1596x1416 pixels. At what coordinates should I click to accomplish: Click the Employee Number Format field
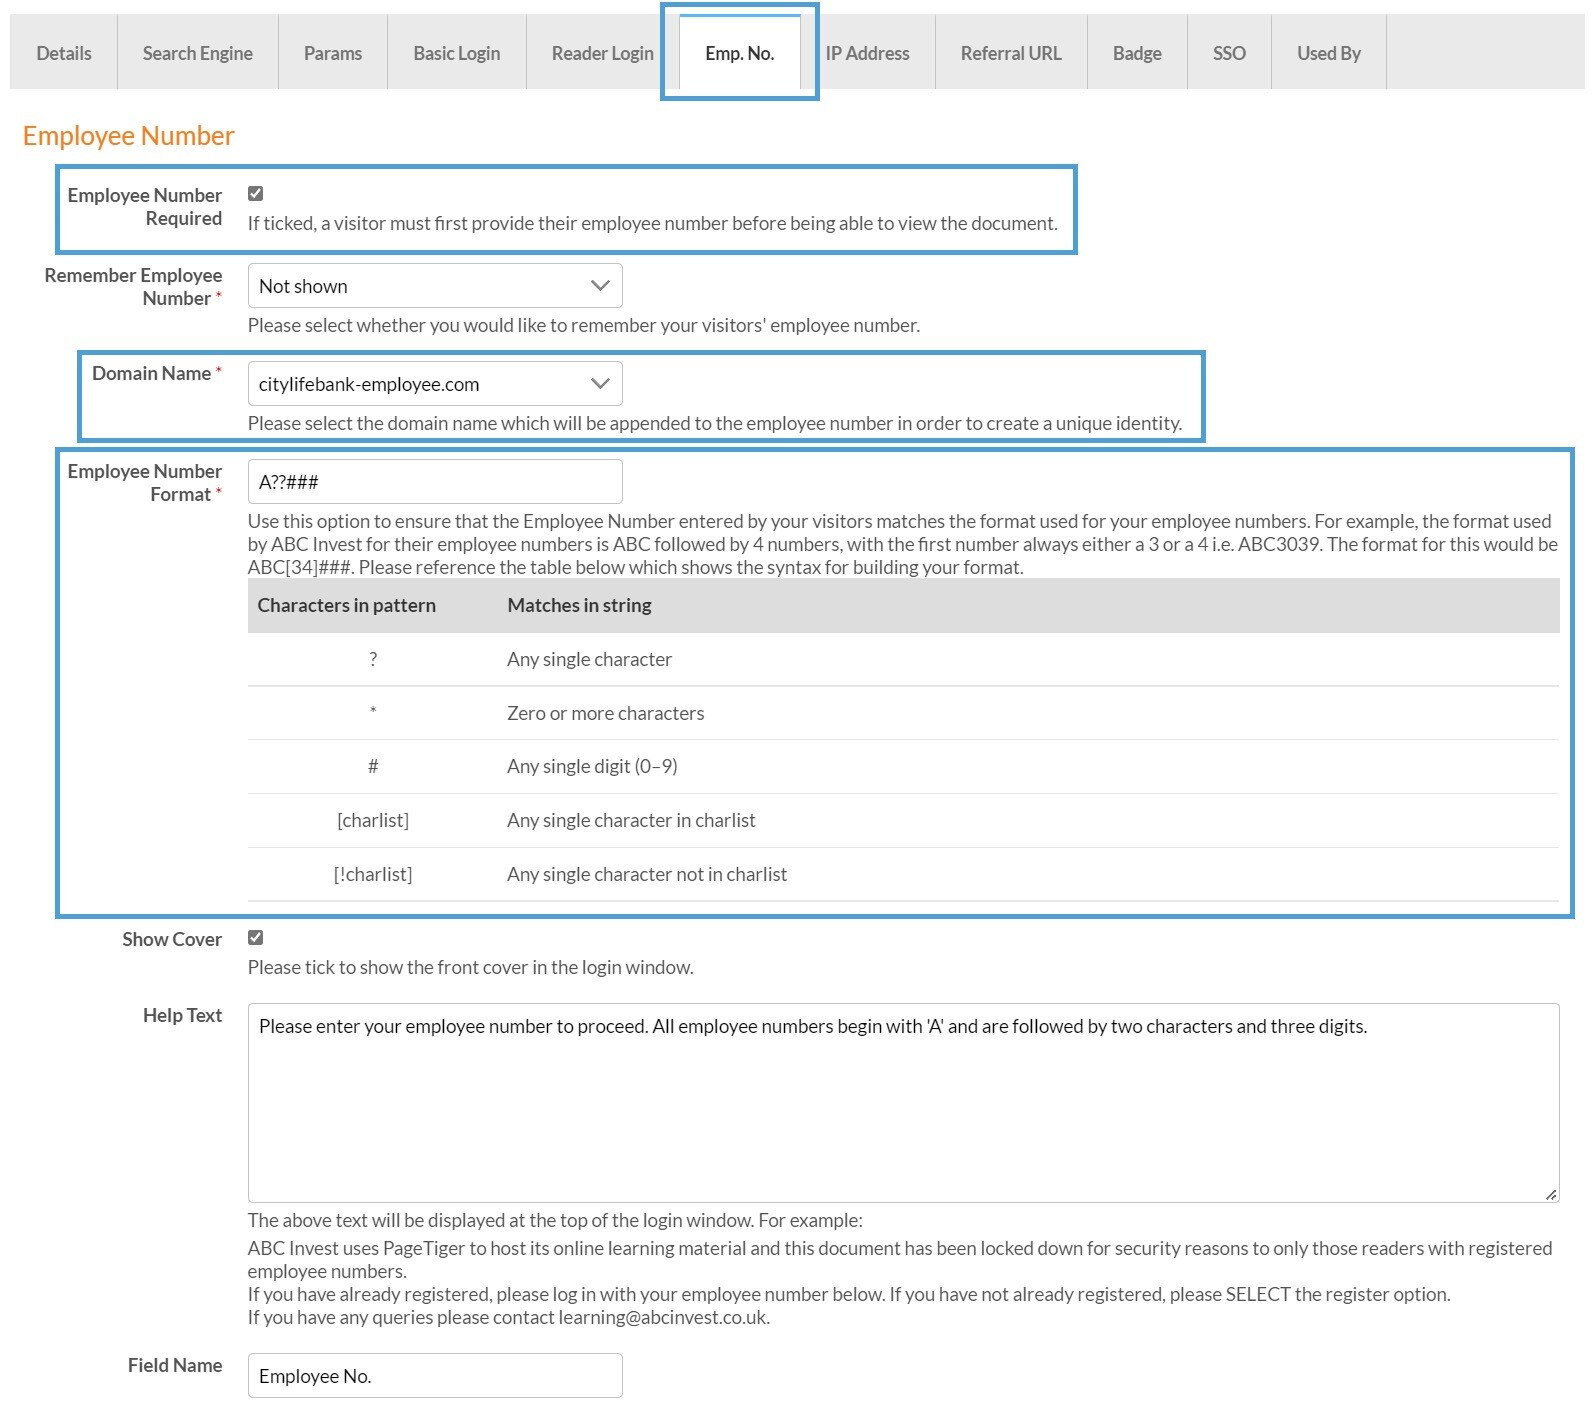(434, 482)
